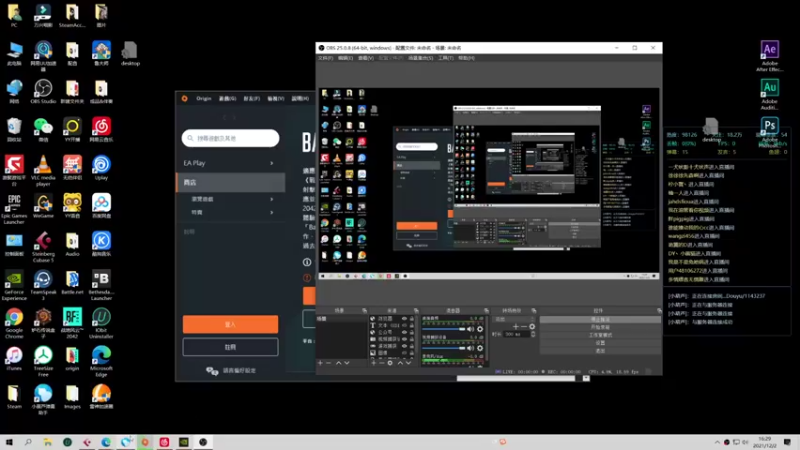
Task: Click the 设置 button in OBS controls
Action: pyautogui.click(x=600, y=343)
